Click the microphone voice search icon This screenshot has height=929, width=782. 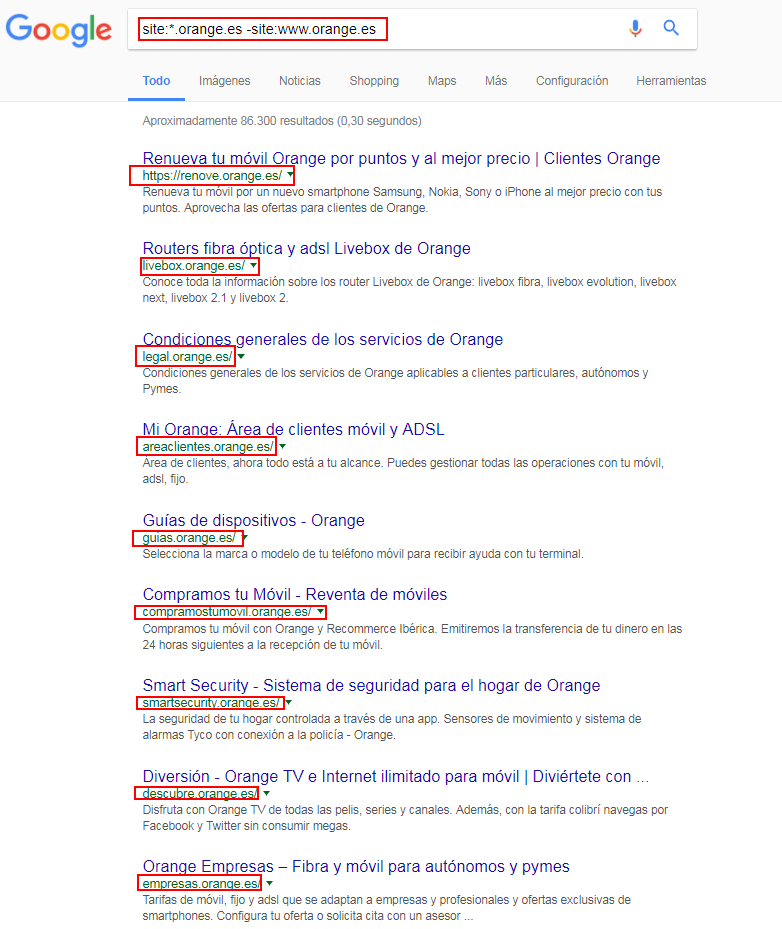(635, 29)
